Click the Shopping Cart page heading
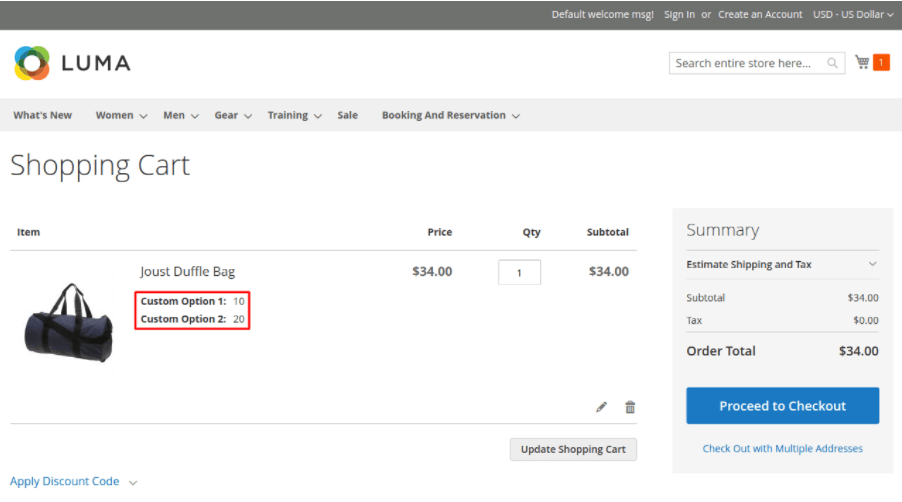This screenshot has width=902, height=502. click(x=100, y=166)
